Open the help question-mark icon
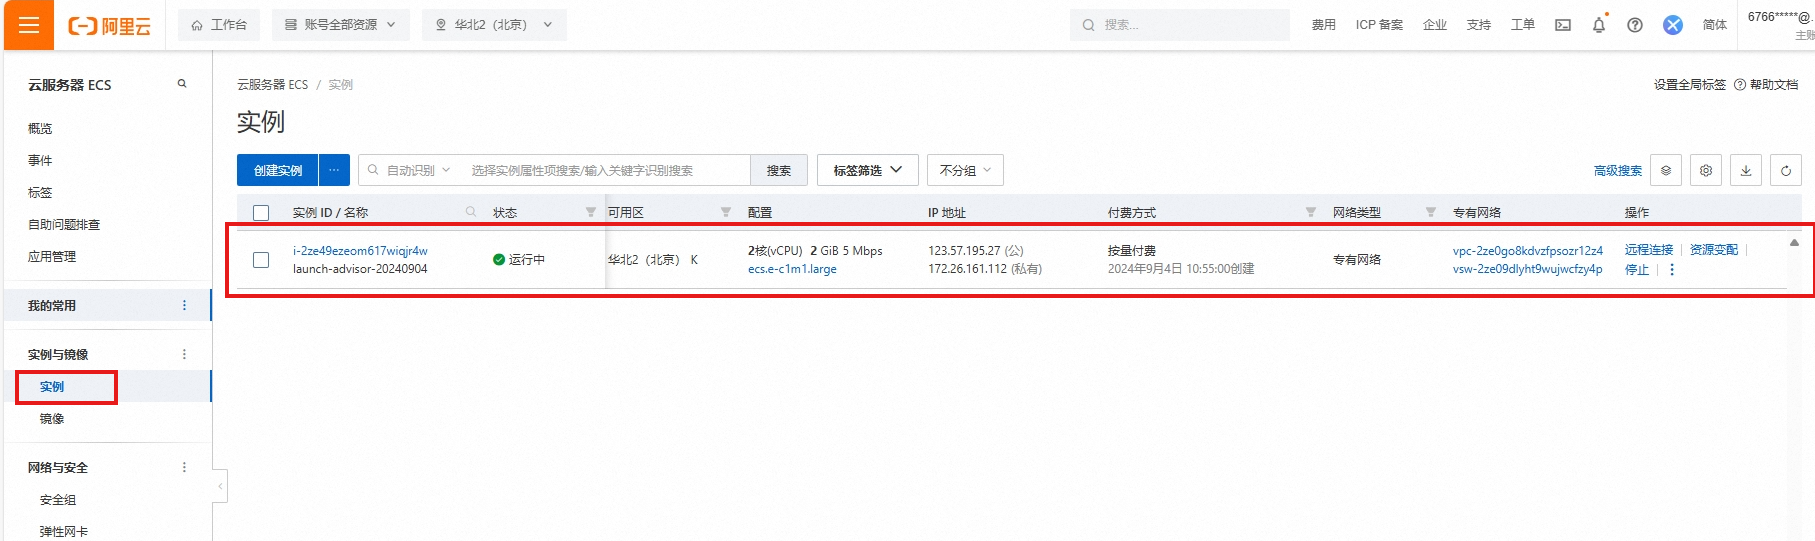 coord(1635,25)
